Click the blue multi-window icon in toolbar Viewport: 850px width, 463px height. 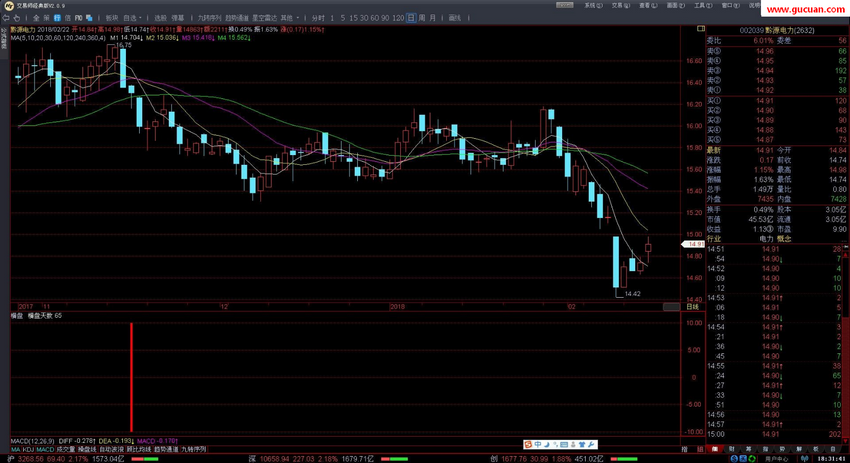coord(89,18)
